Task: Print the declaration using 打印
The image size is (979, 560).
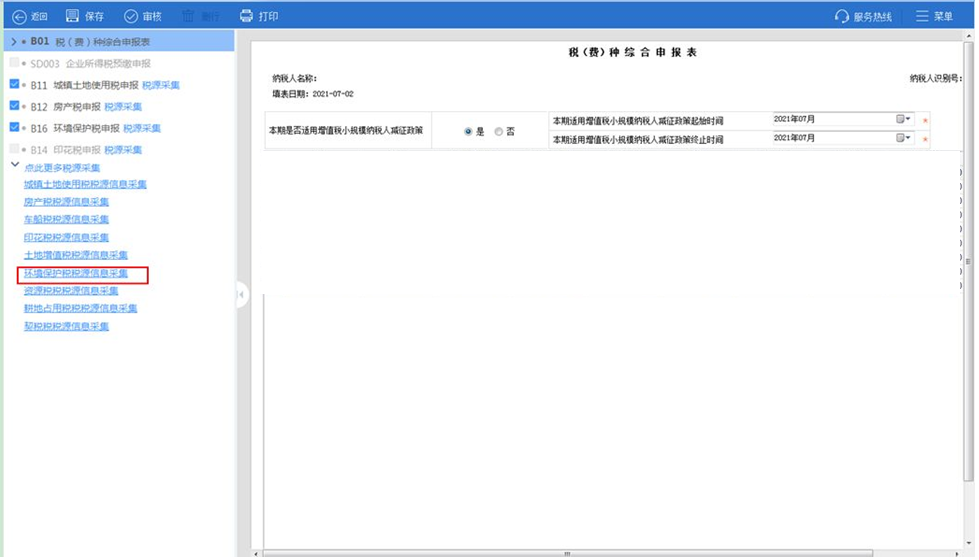Action: (258, 16)
